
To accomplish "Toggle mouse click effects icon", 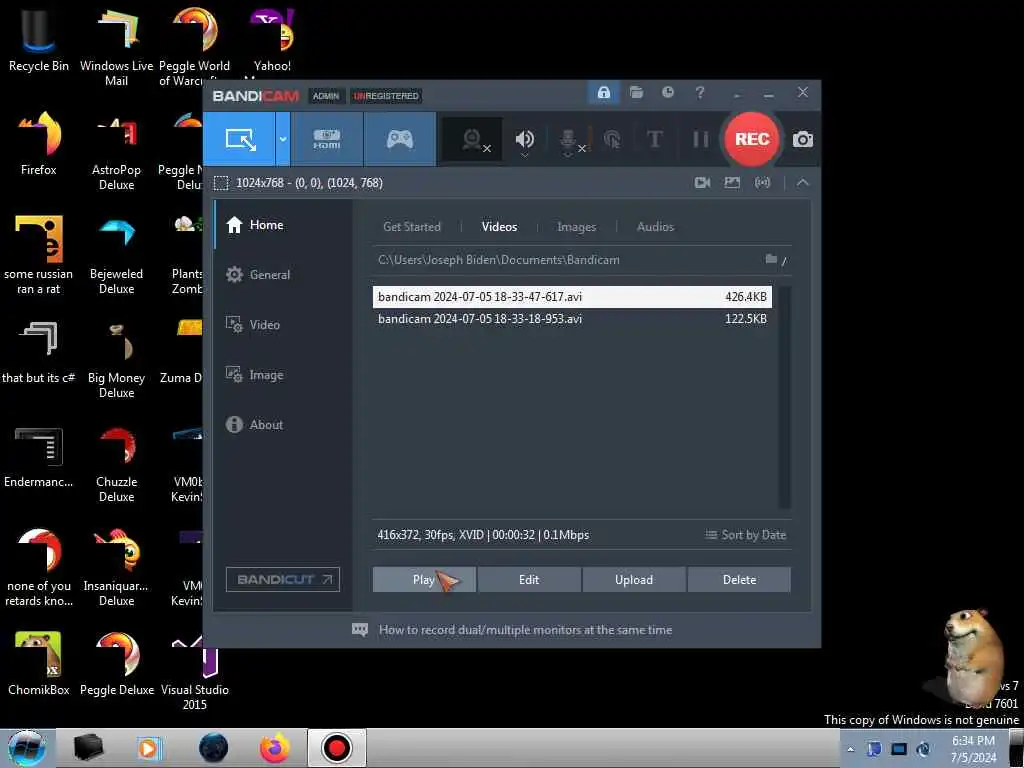I will [612, 139].
